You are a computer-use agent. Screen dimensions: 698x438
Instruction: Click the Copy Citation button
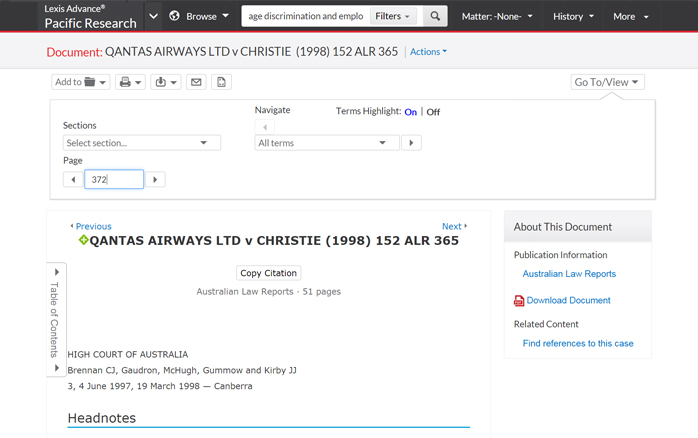pos(268,273)
